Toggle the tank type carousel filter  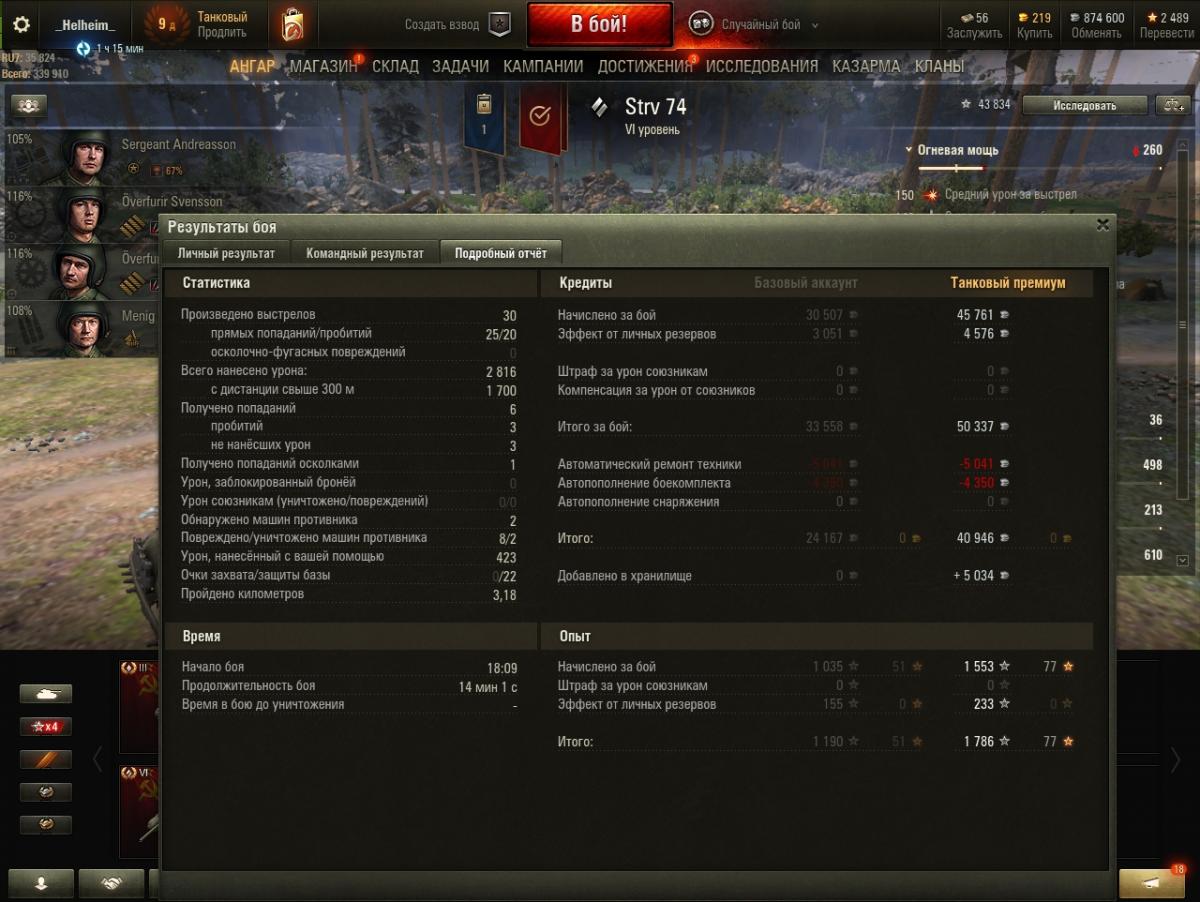(x=46, y=694)
